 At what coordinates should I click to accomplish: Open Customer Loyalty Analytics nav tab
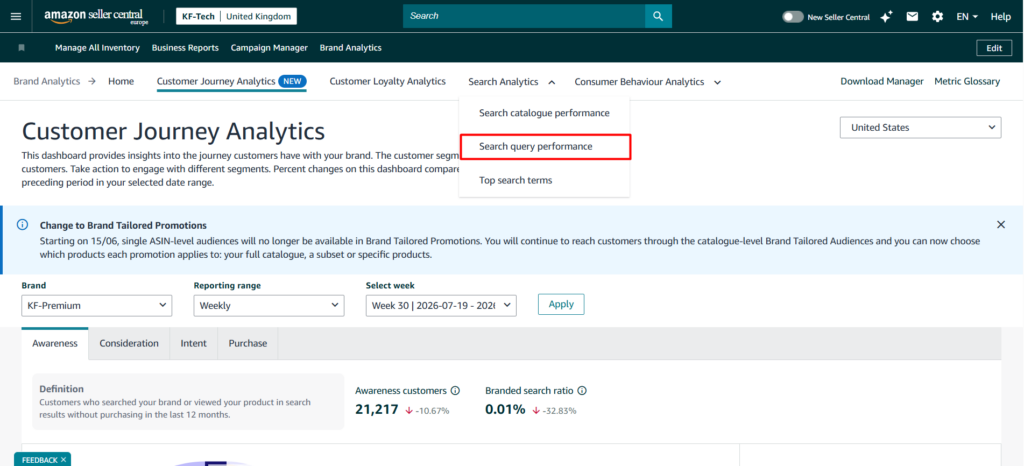tap(387, 82)
